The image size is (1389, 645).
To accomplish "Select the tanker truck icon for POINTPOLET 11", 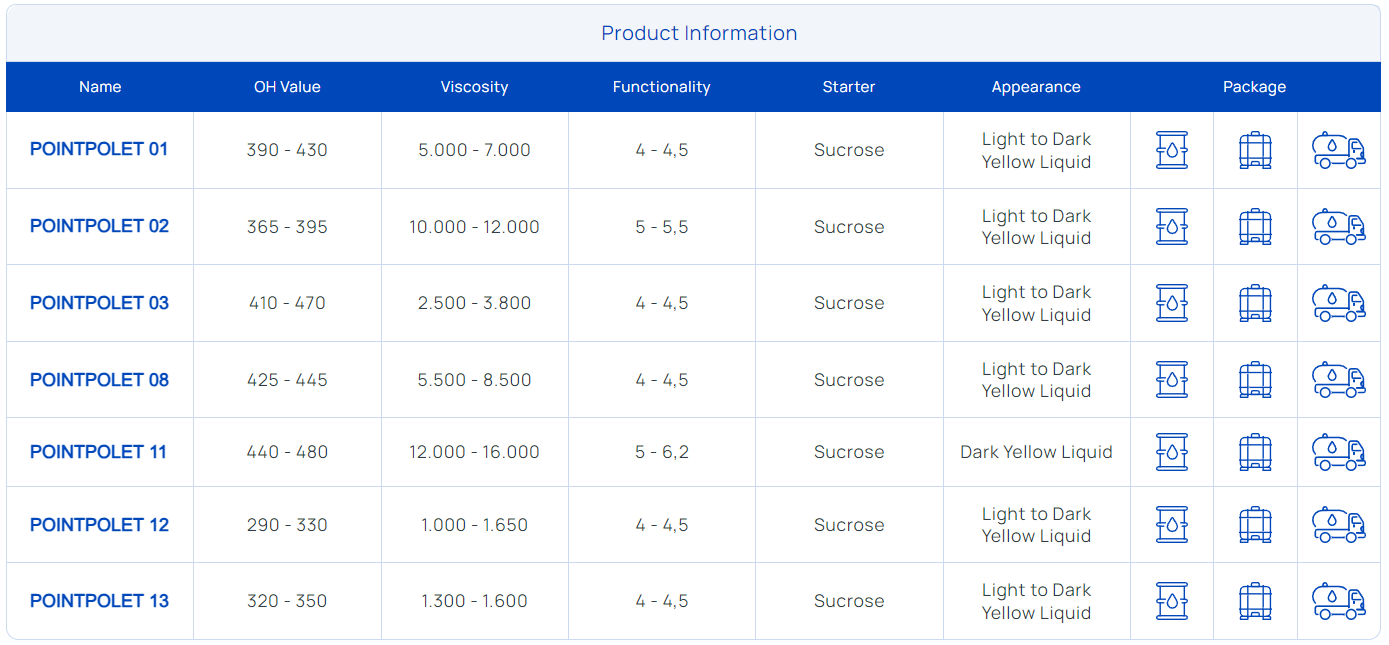I will coord(1338,452).
